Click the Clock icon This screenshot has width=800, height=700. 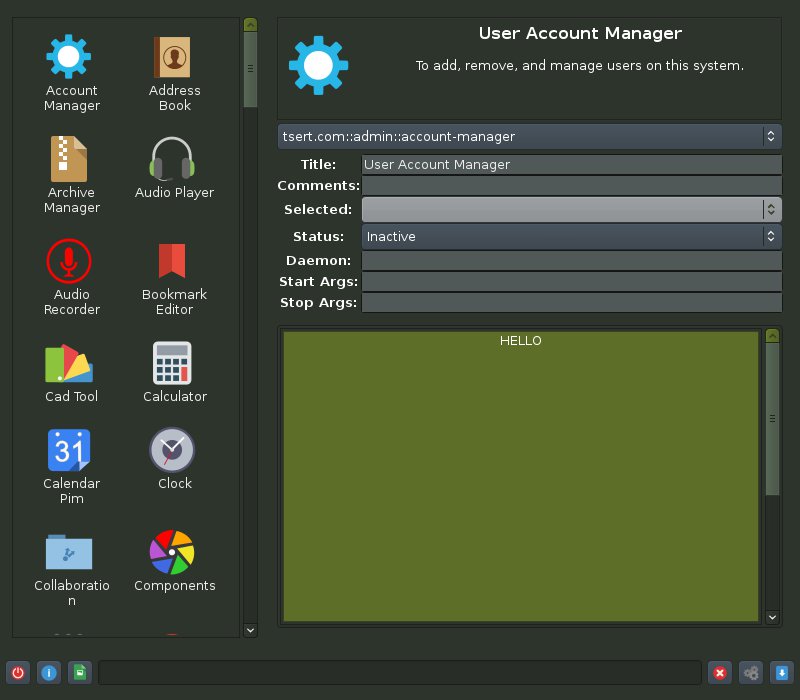(174, 450)
